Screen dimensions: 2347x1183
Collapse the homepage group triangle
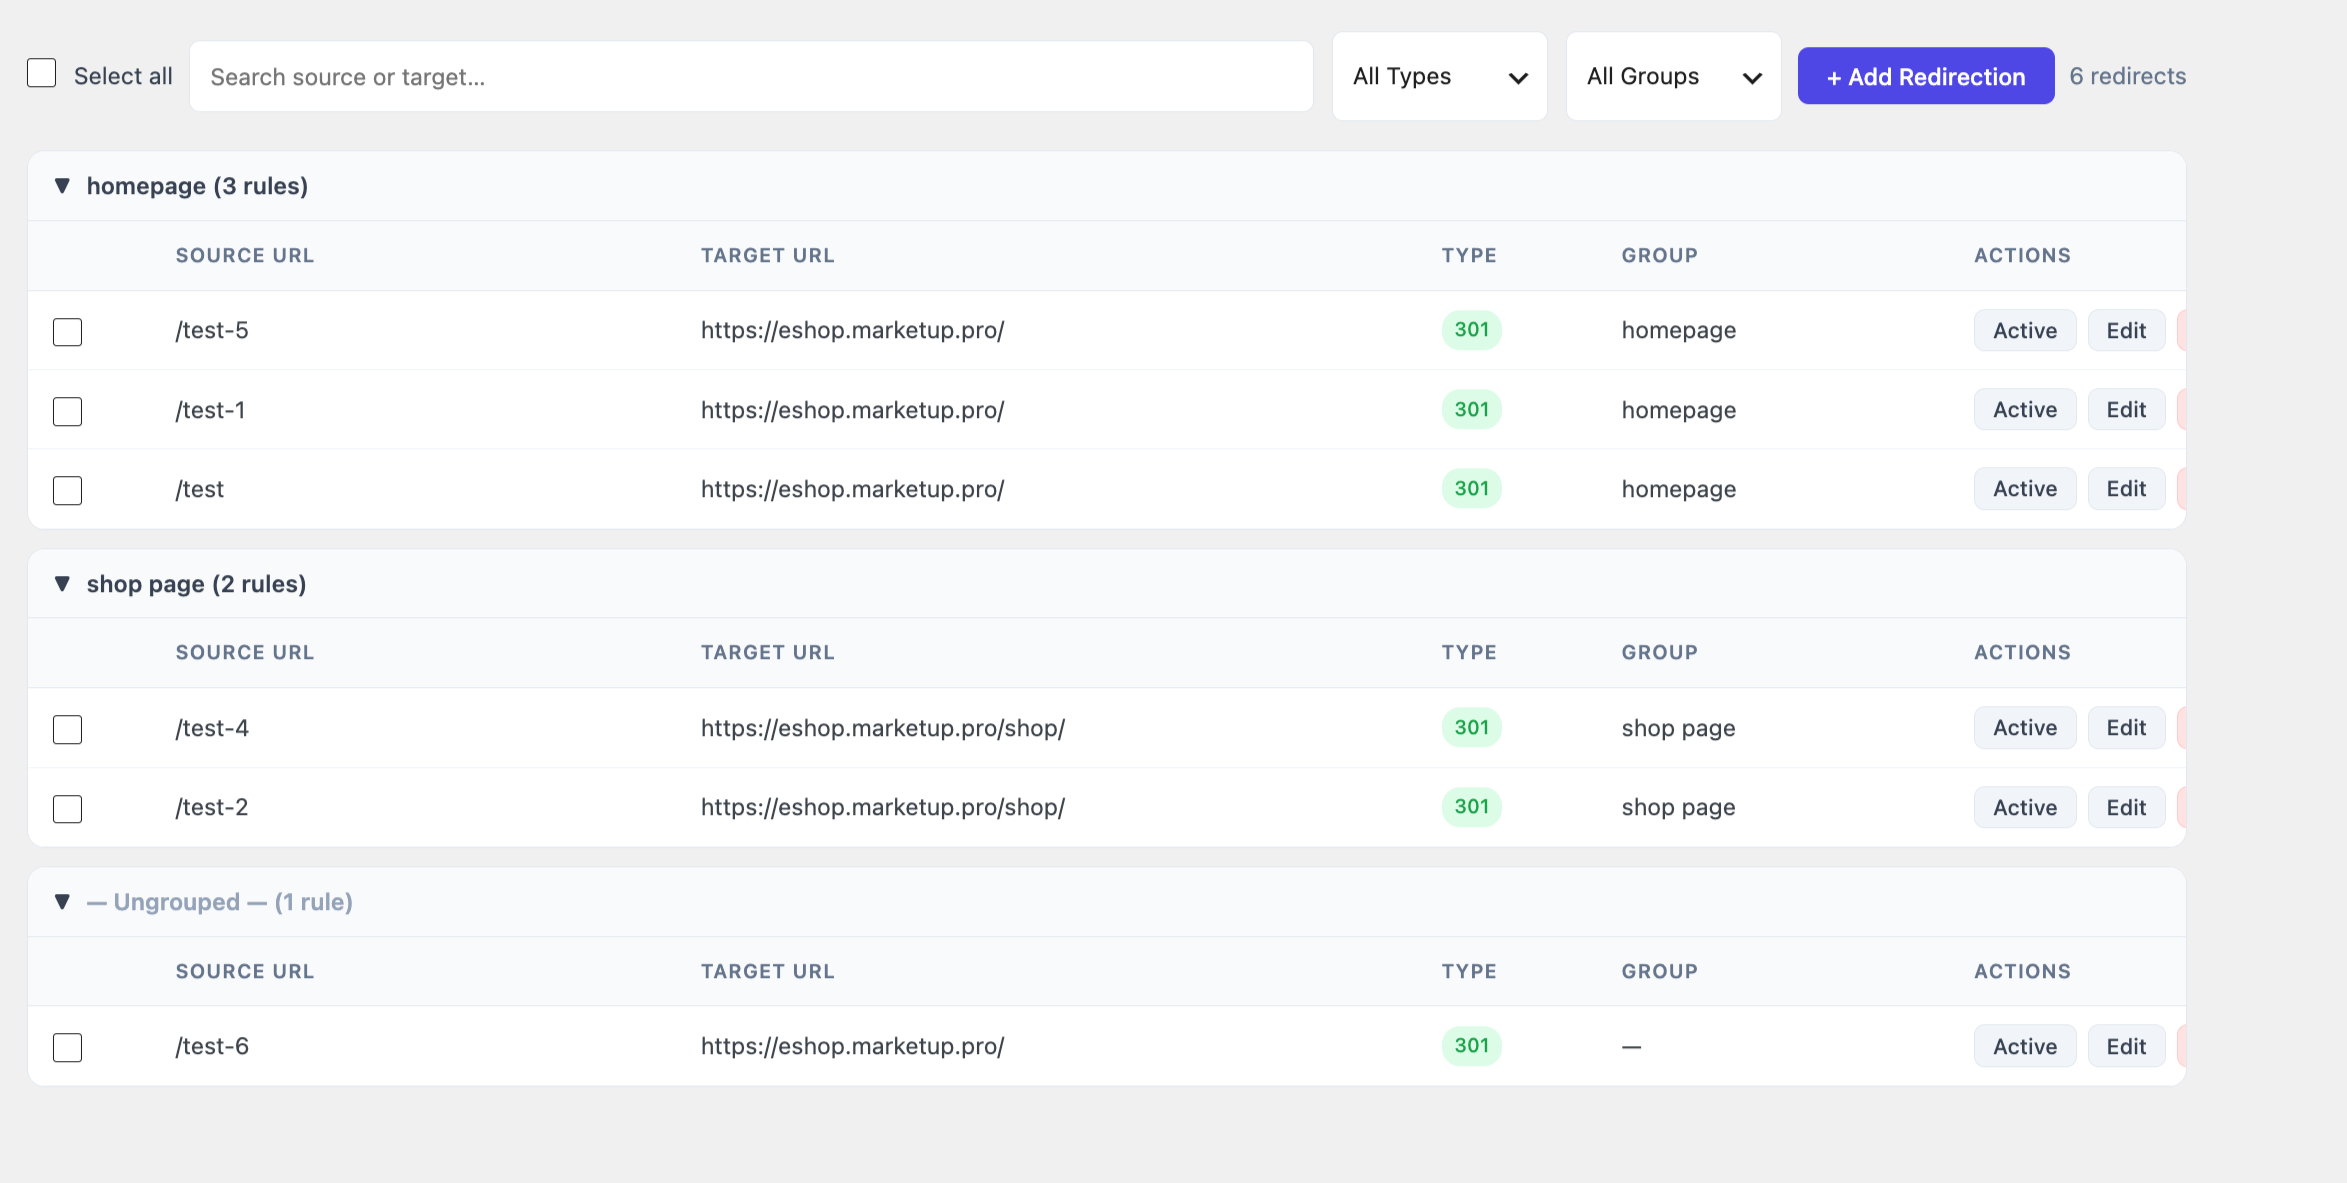coord(62,186)
